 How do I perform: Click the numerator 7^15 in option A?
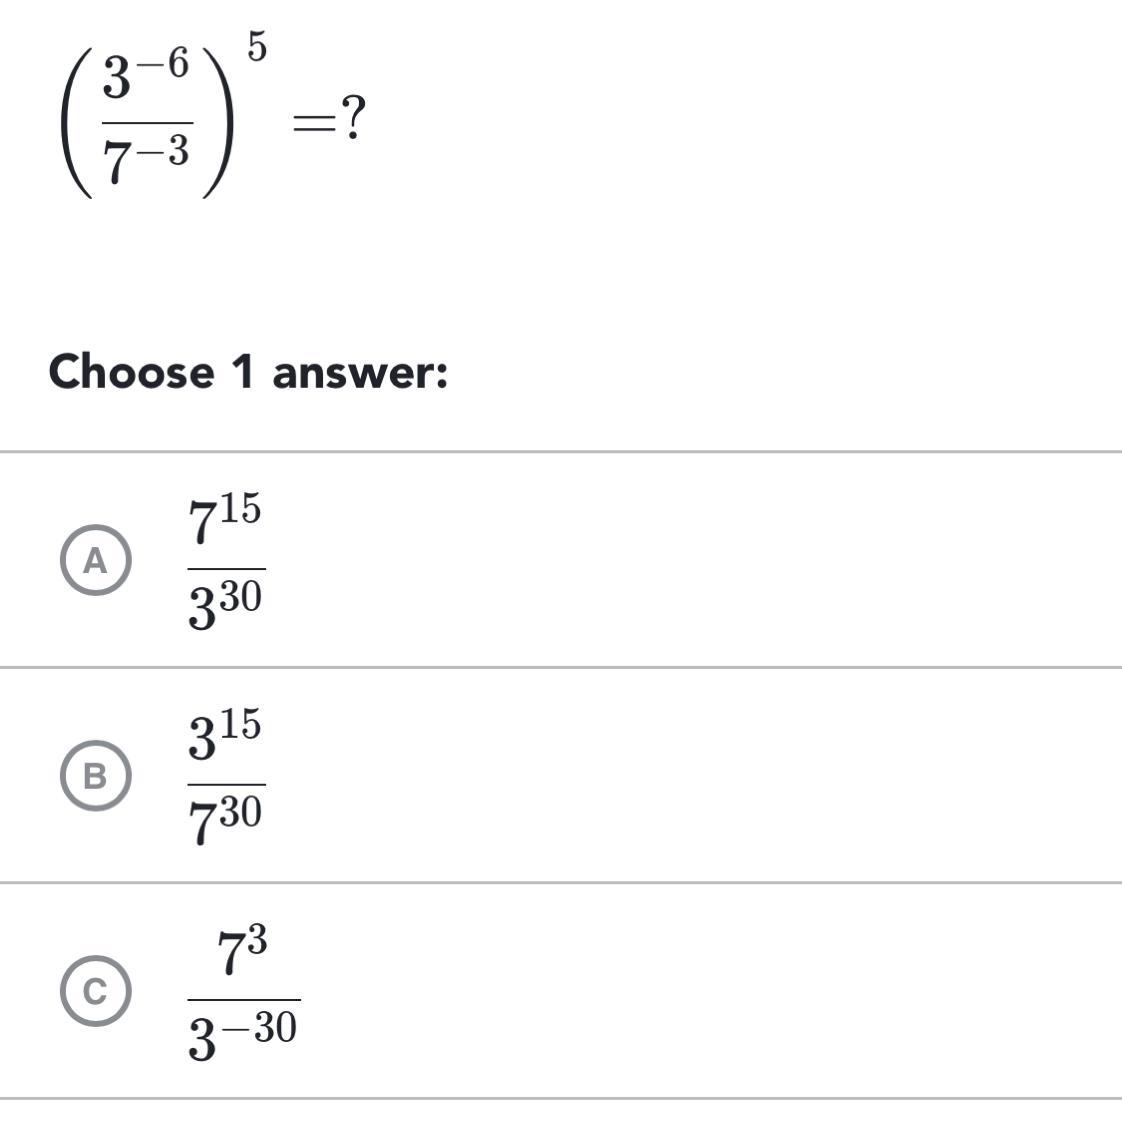click(225, 520)
